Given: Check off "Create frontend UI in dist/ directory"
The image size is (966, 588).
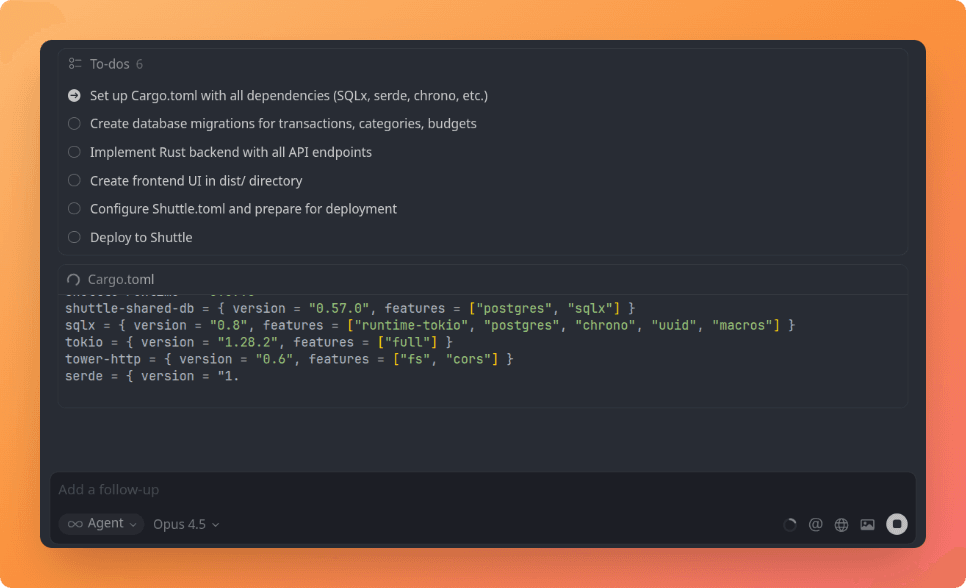Looking at the screenshot, I should (x=74, y=180).
